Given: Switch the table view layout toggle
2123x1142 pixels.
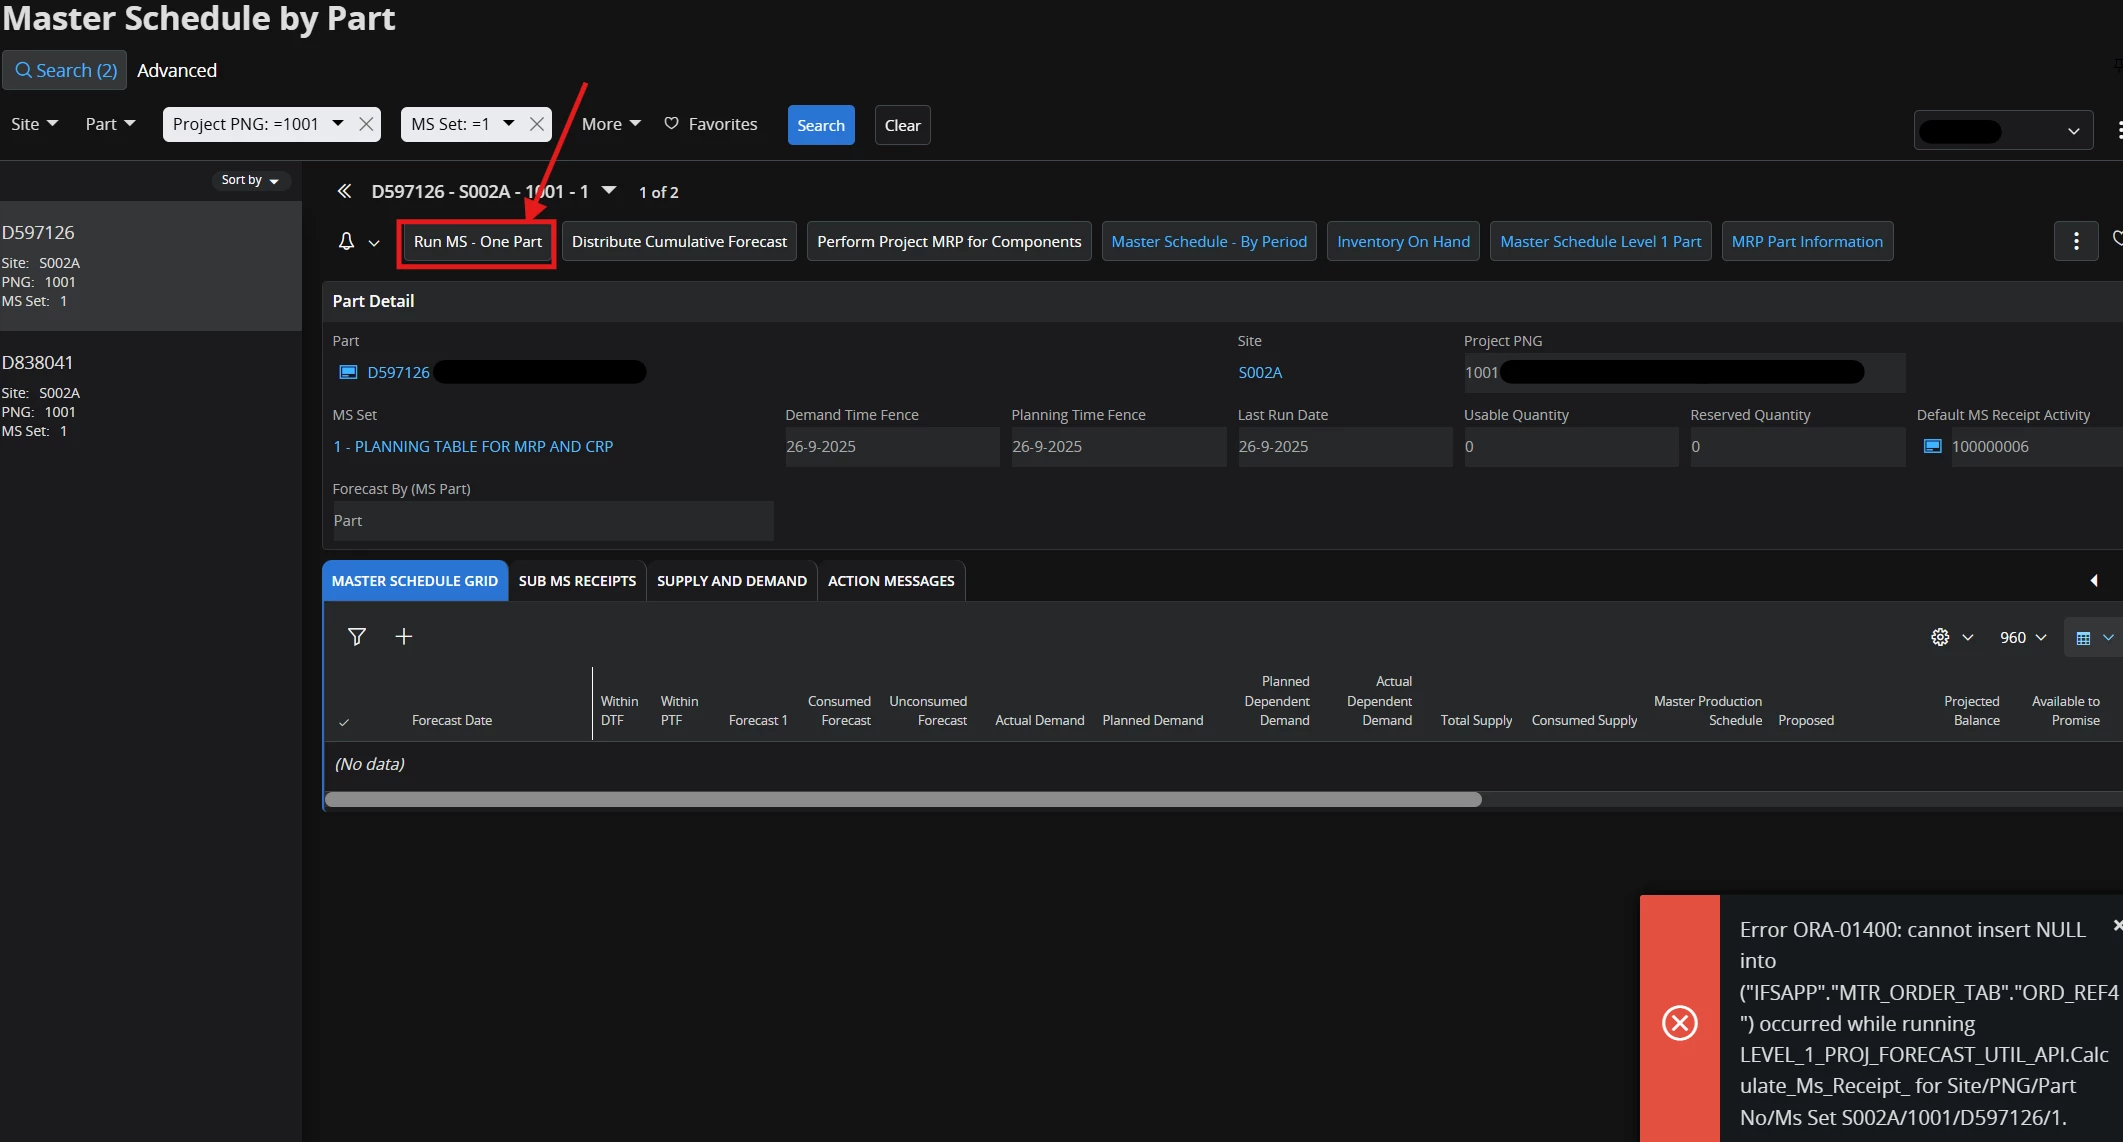Looking at the screenshot, I should pyautogui.click(x=2083, y=637).
